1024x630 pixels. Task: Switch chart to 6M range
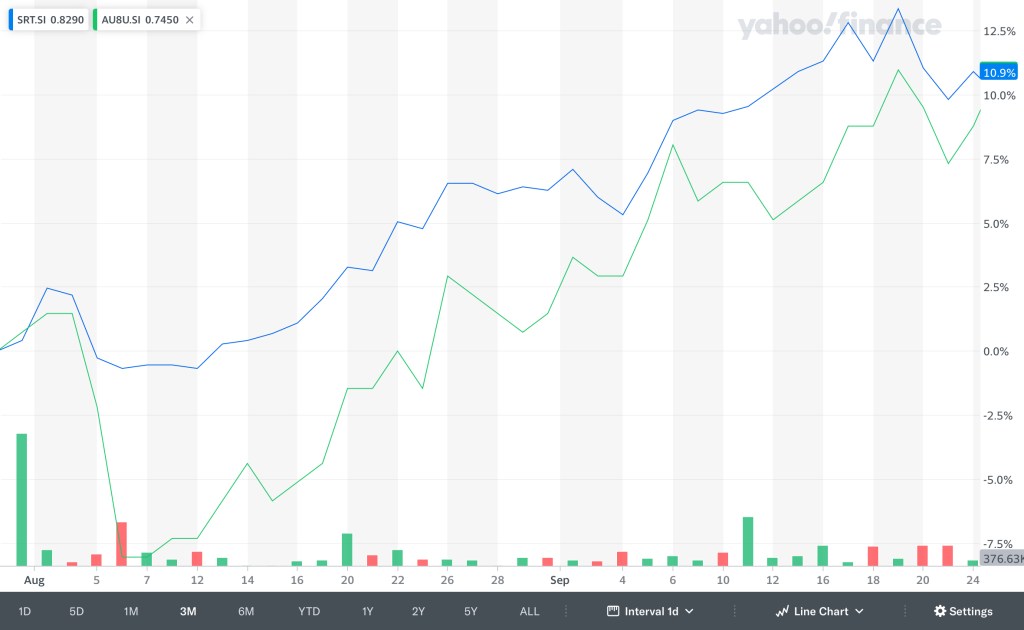click(246, 611)
